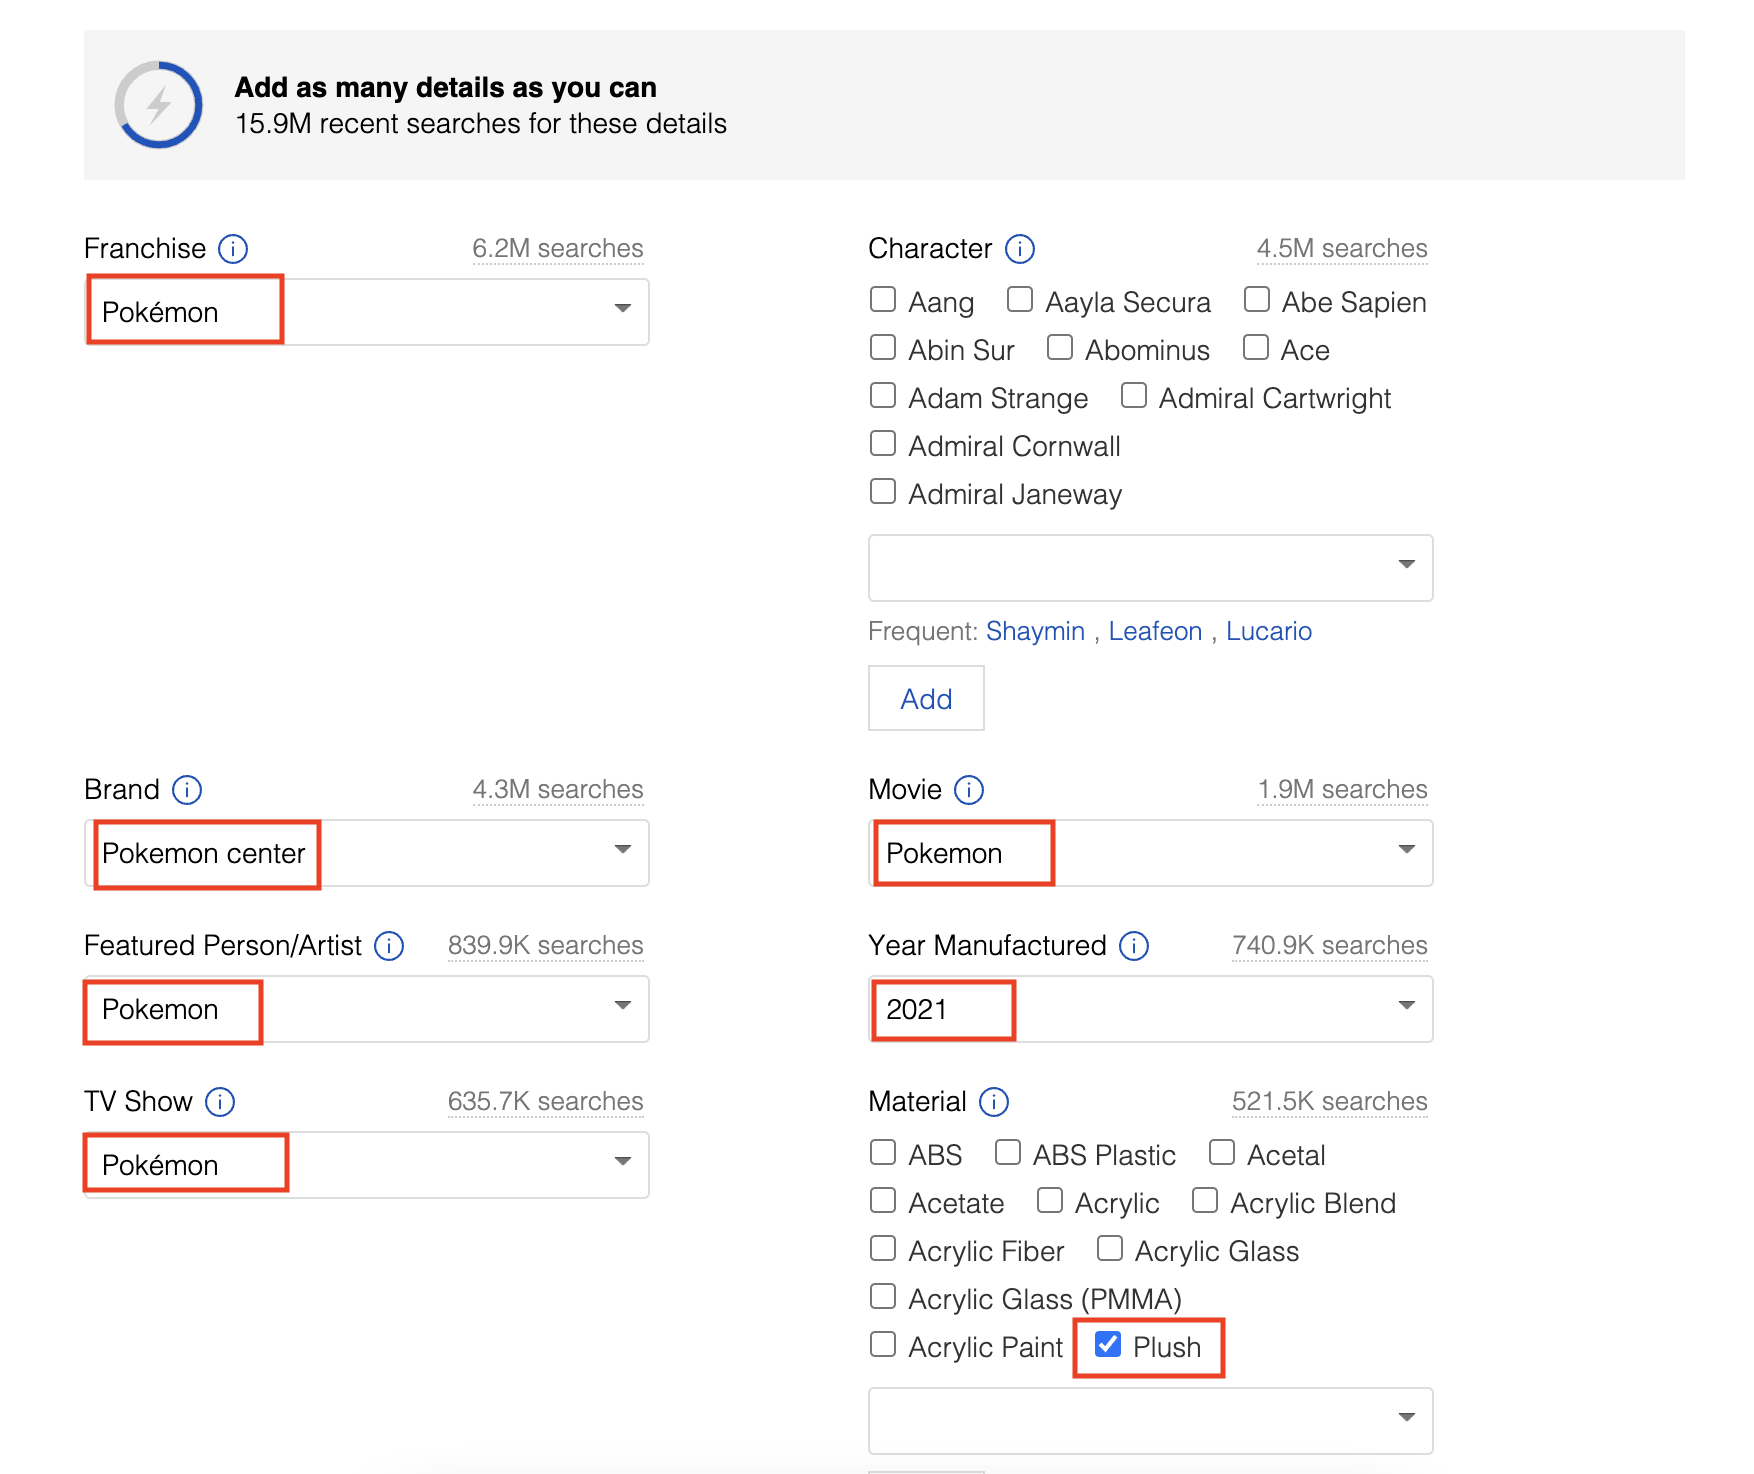Click the Character info icon
1754x1474 pixels.
(1020, 248)
